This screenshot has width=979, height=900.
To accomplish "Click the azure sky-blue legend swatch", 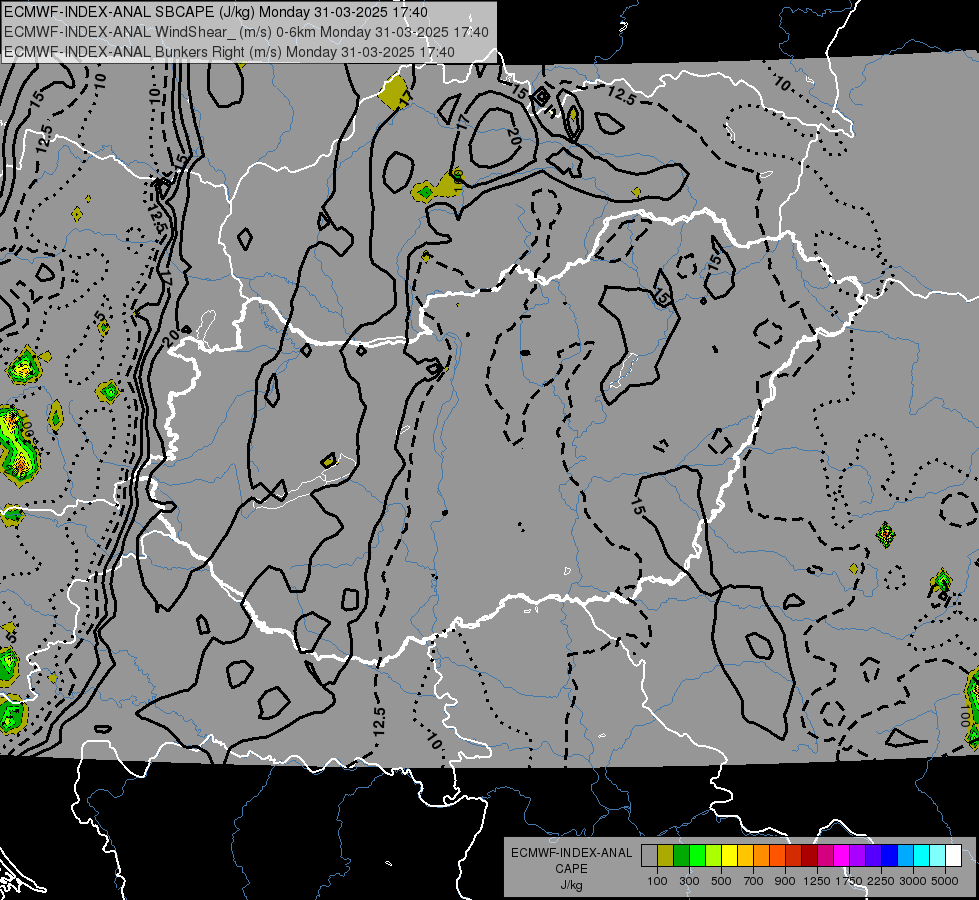I will coord(905,856).
